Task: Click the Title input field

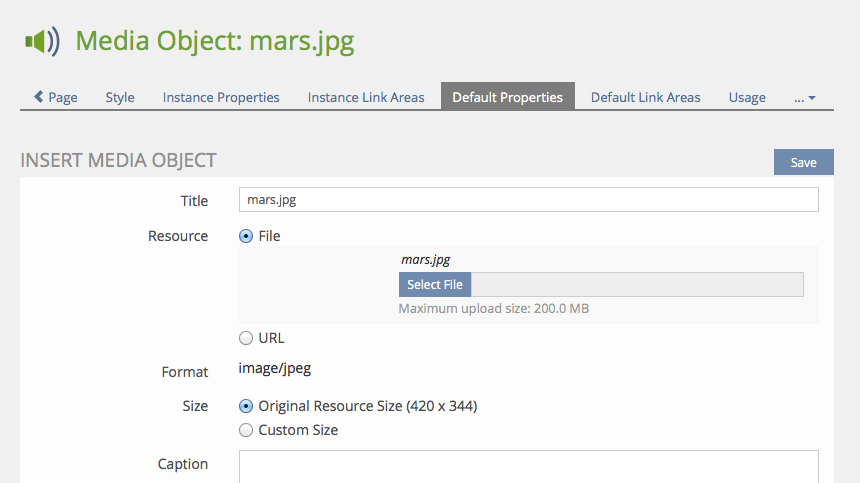Action: pos(528,200)
